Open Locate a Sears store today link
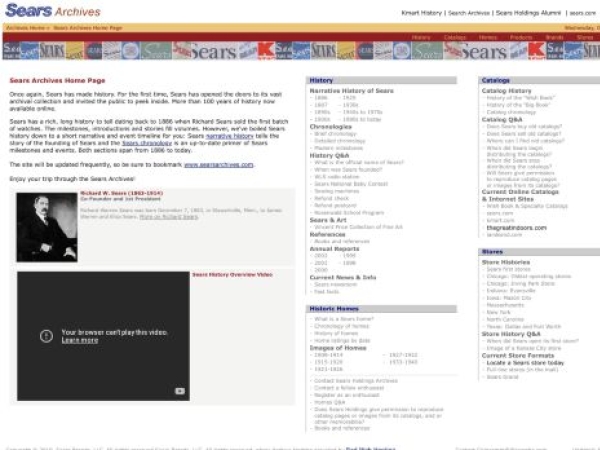 coord(525,363)
